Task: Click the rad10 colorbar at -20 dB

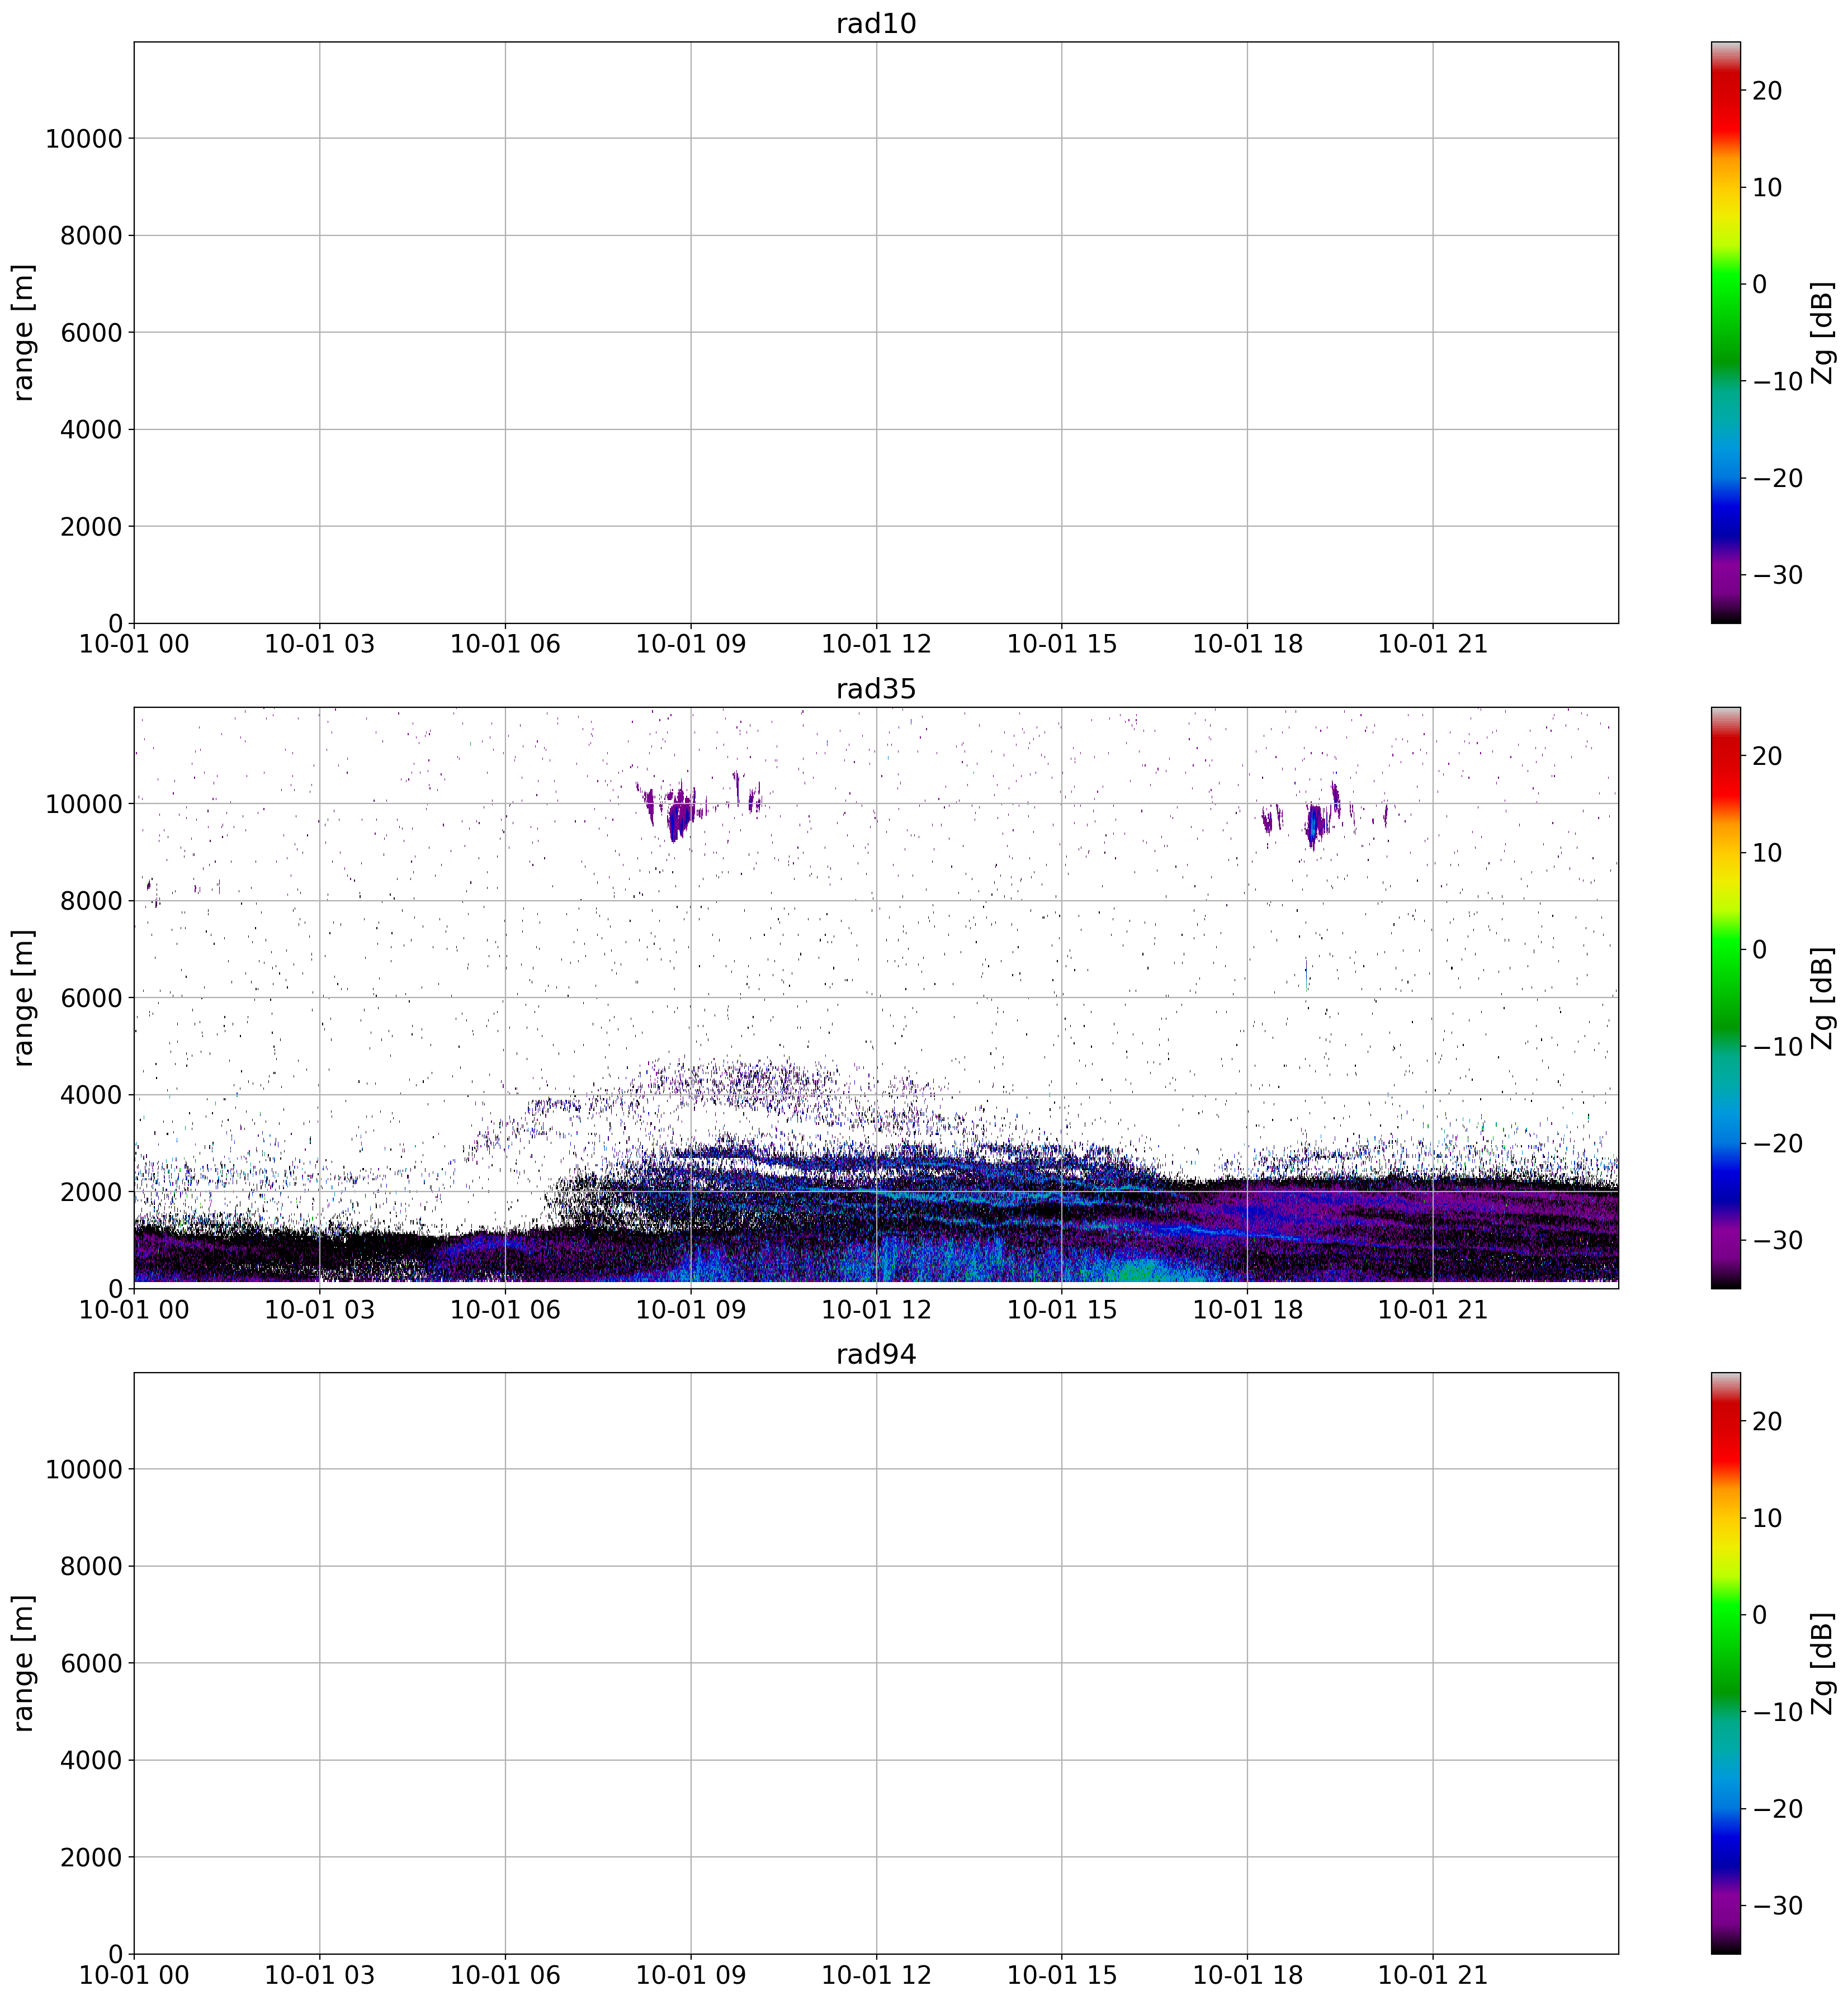Action: coord(1725,478)
